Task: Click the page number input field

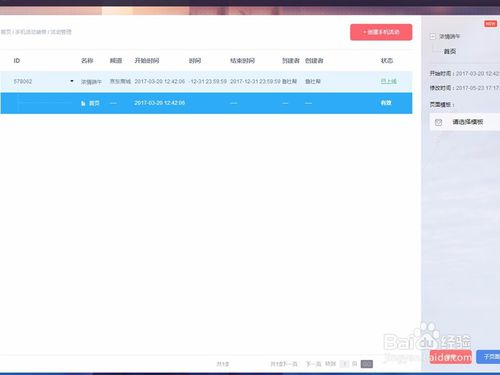Action: point(345,364)
